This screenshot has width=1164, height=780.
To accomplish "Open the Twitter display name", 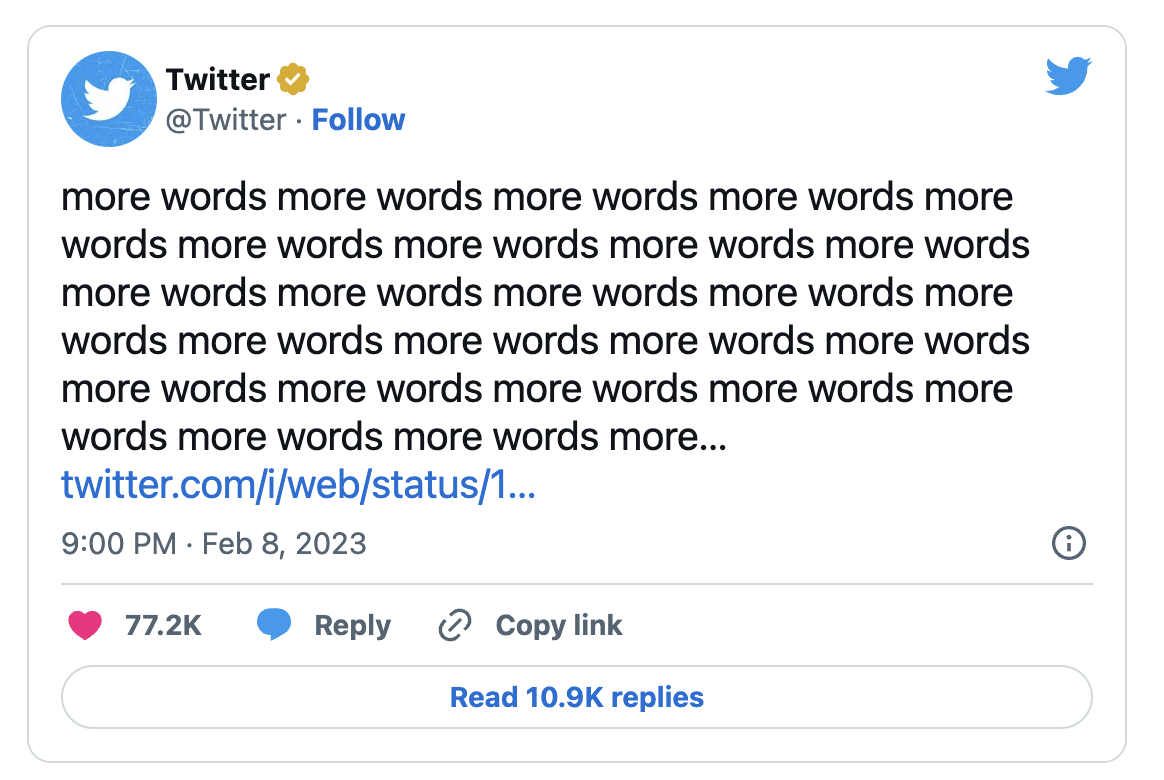I will click(x=218, y=79).
